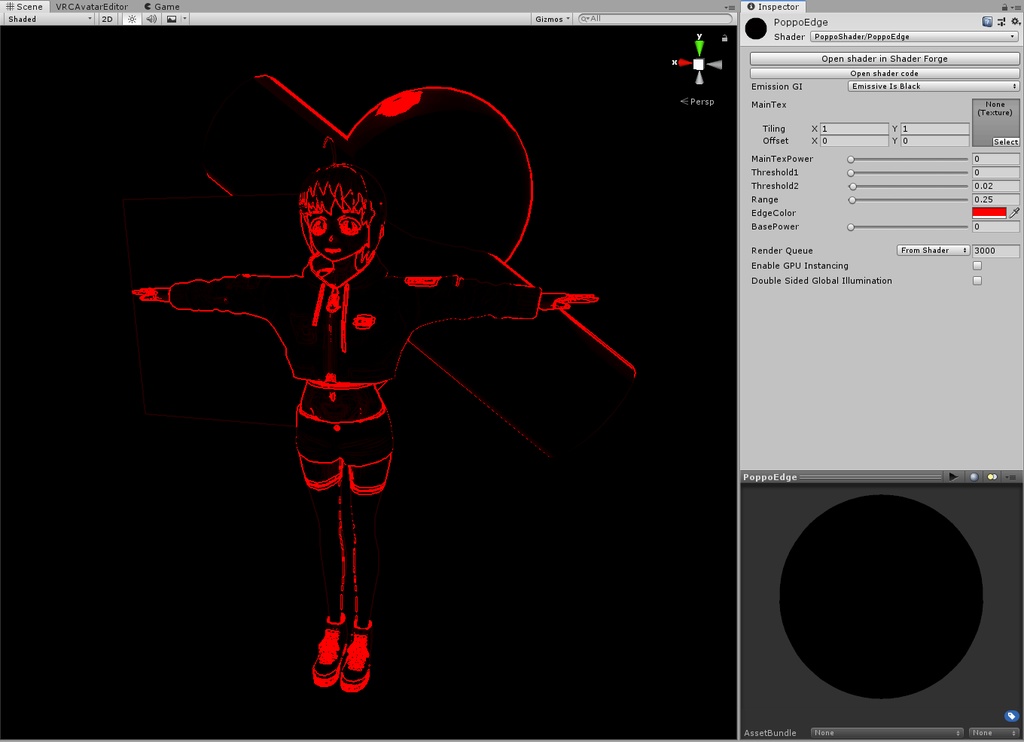
Task: Change preview mesh sphere icon
Action: point(974,477)
